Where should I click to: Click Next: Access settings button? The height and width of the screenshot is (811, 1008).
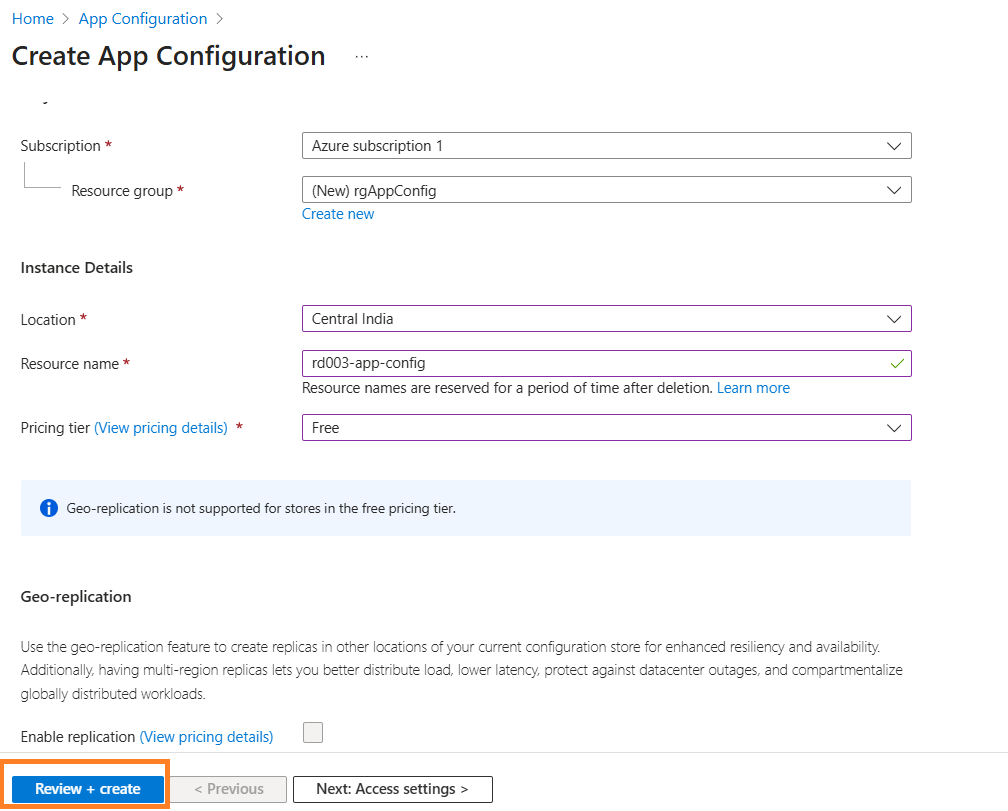point(392,789)
